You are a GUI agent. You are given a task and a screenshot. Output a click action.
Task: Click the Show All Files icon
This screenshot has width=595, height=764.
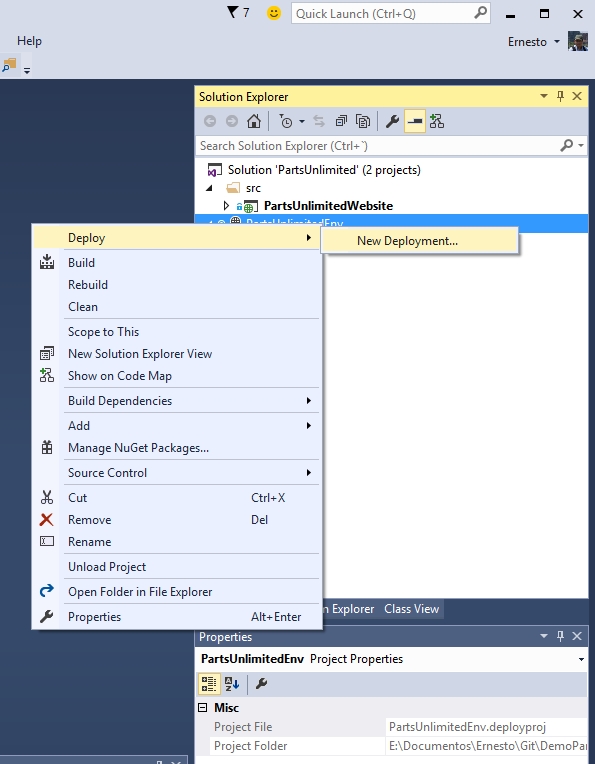(363, 121)
